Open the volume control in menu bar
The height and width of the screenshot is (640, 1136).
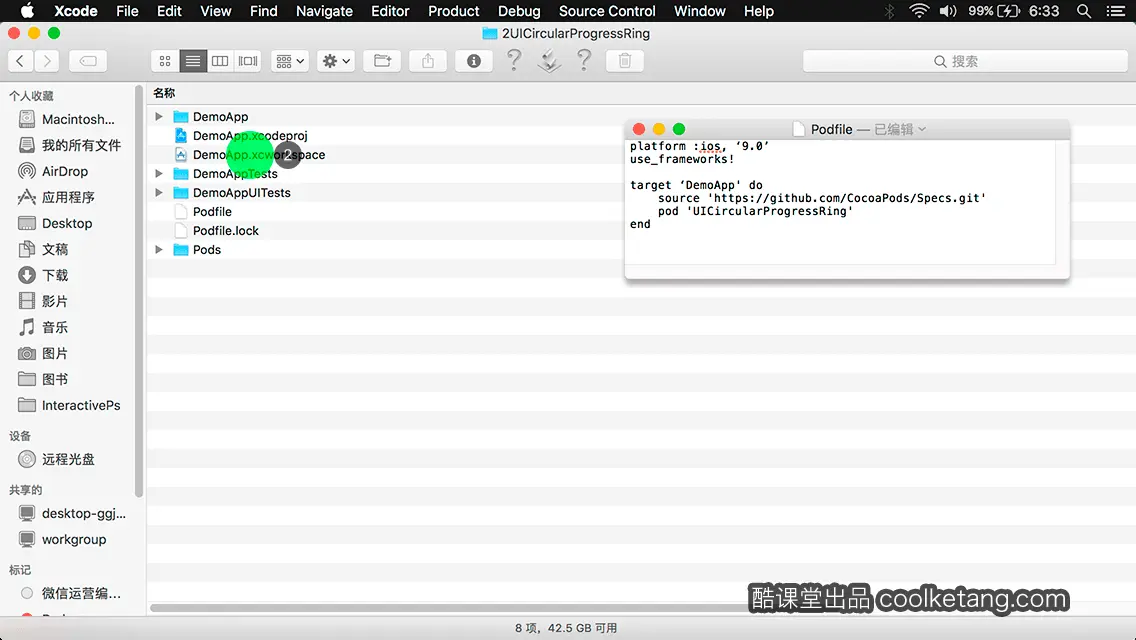coord(948,11)
